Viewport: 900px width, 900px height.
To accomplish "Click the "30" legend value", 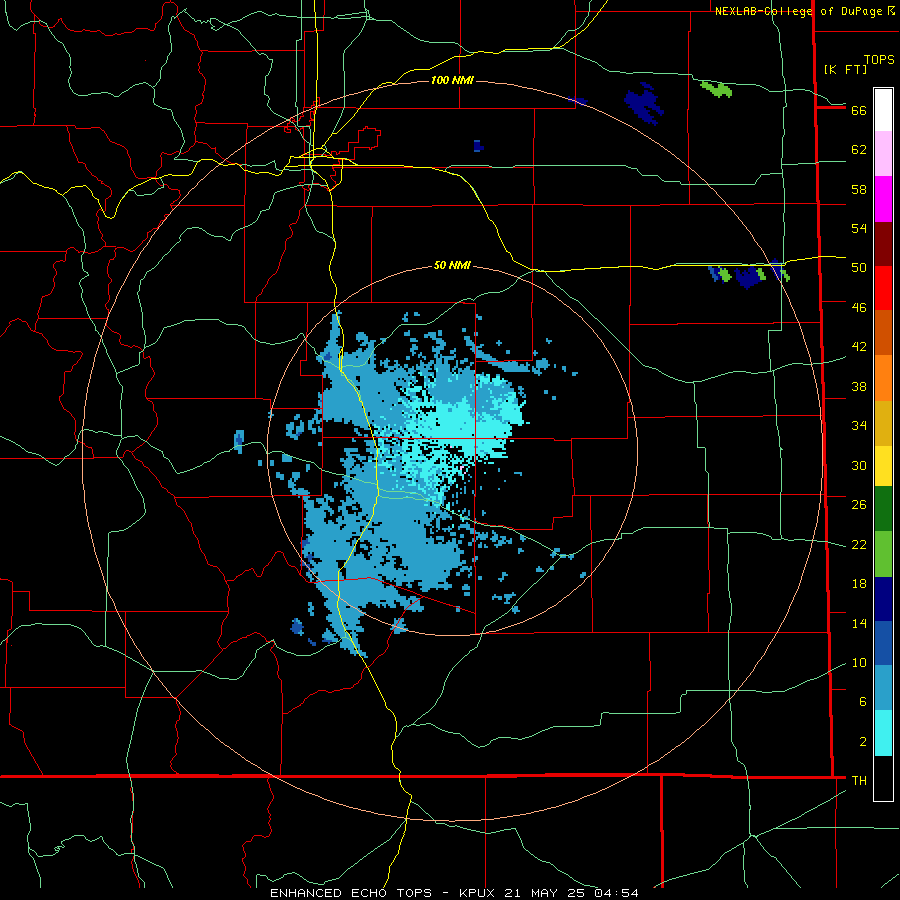I will (859, 465).
